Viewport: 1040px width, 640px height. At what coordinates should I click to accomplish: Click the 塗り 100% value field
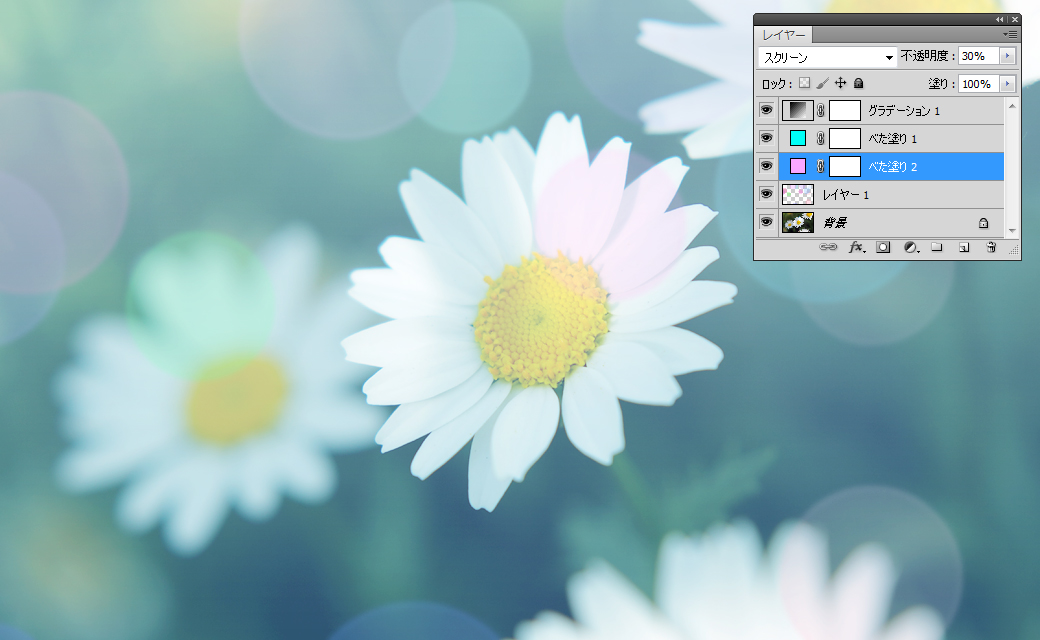pyautogui.click(x=979, y=84)
